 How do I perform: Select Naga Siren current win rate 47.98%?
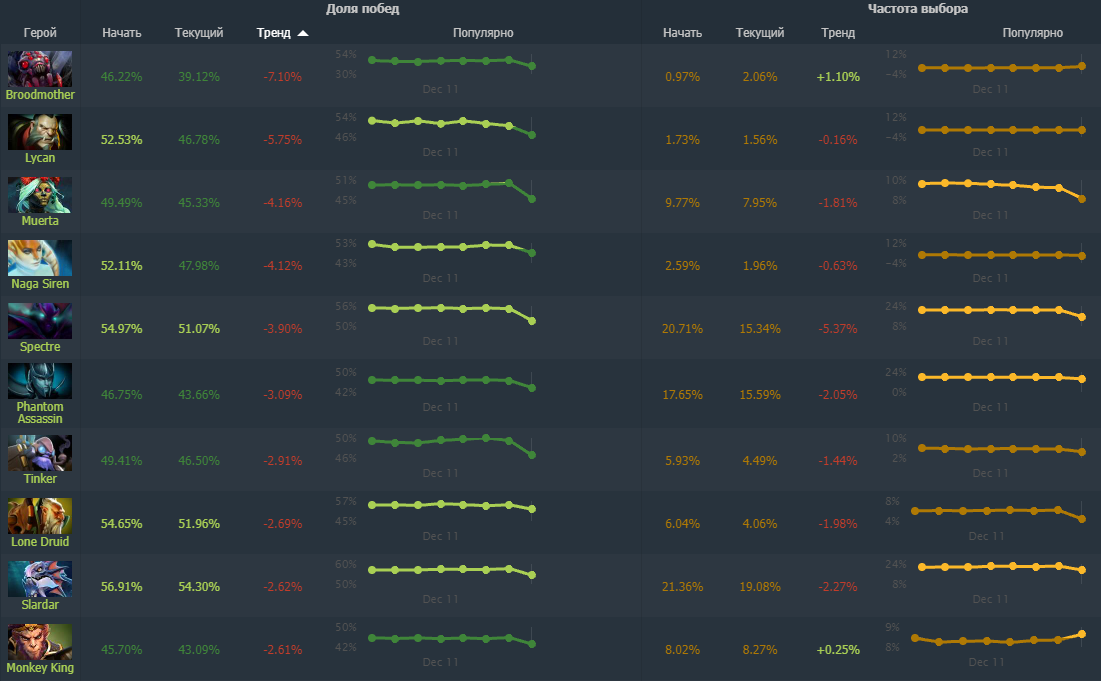(x=199, y=265)
